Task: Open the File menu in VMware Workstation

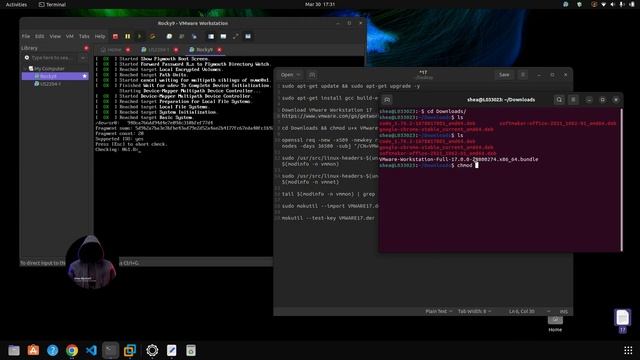Action: coord(26,36)
